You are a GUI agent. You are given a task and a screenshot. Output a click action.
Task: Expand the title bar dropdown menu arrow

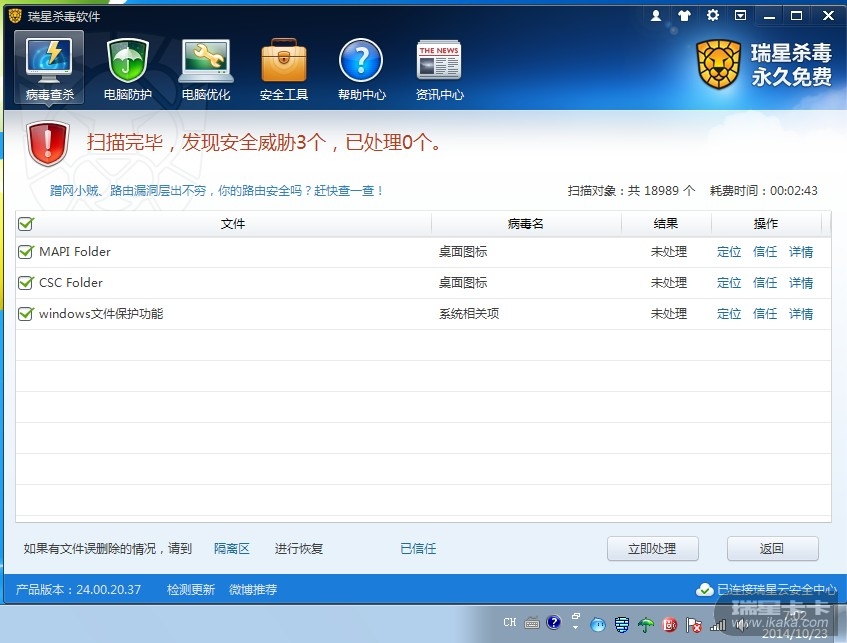point(741,16)
